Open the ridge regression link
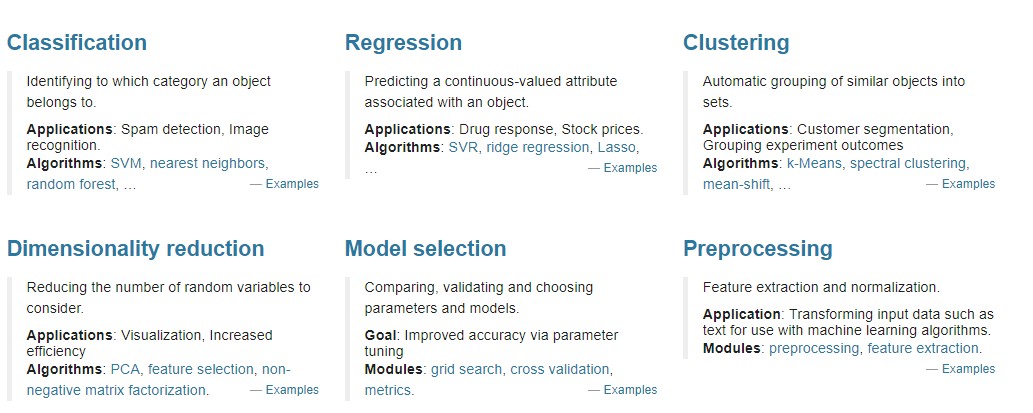This screenshot has height=413, width=1033. pos(538,147)
